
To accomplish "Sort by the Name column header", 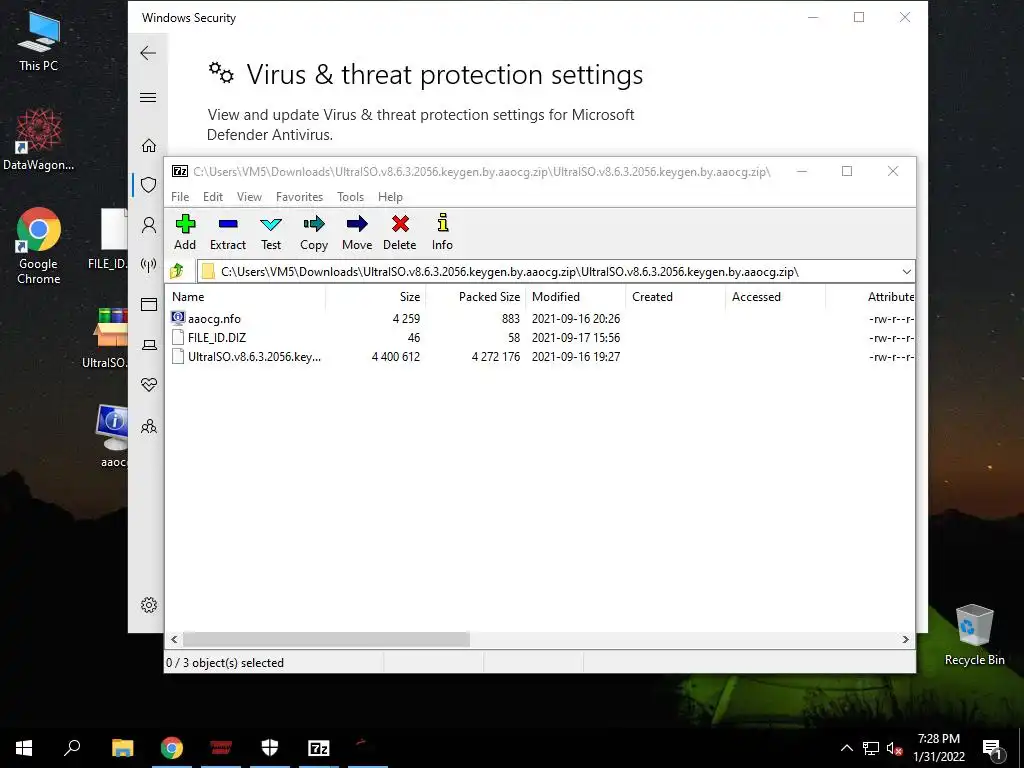I will click(x=246, y=296).
